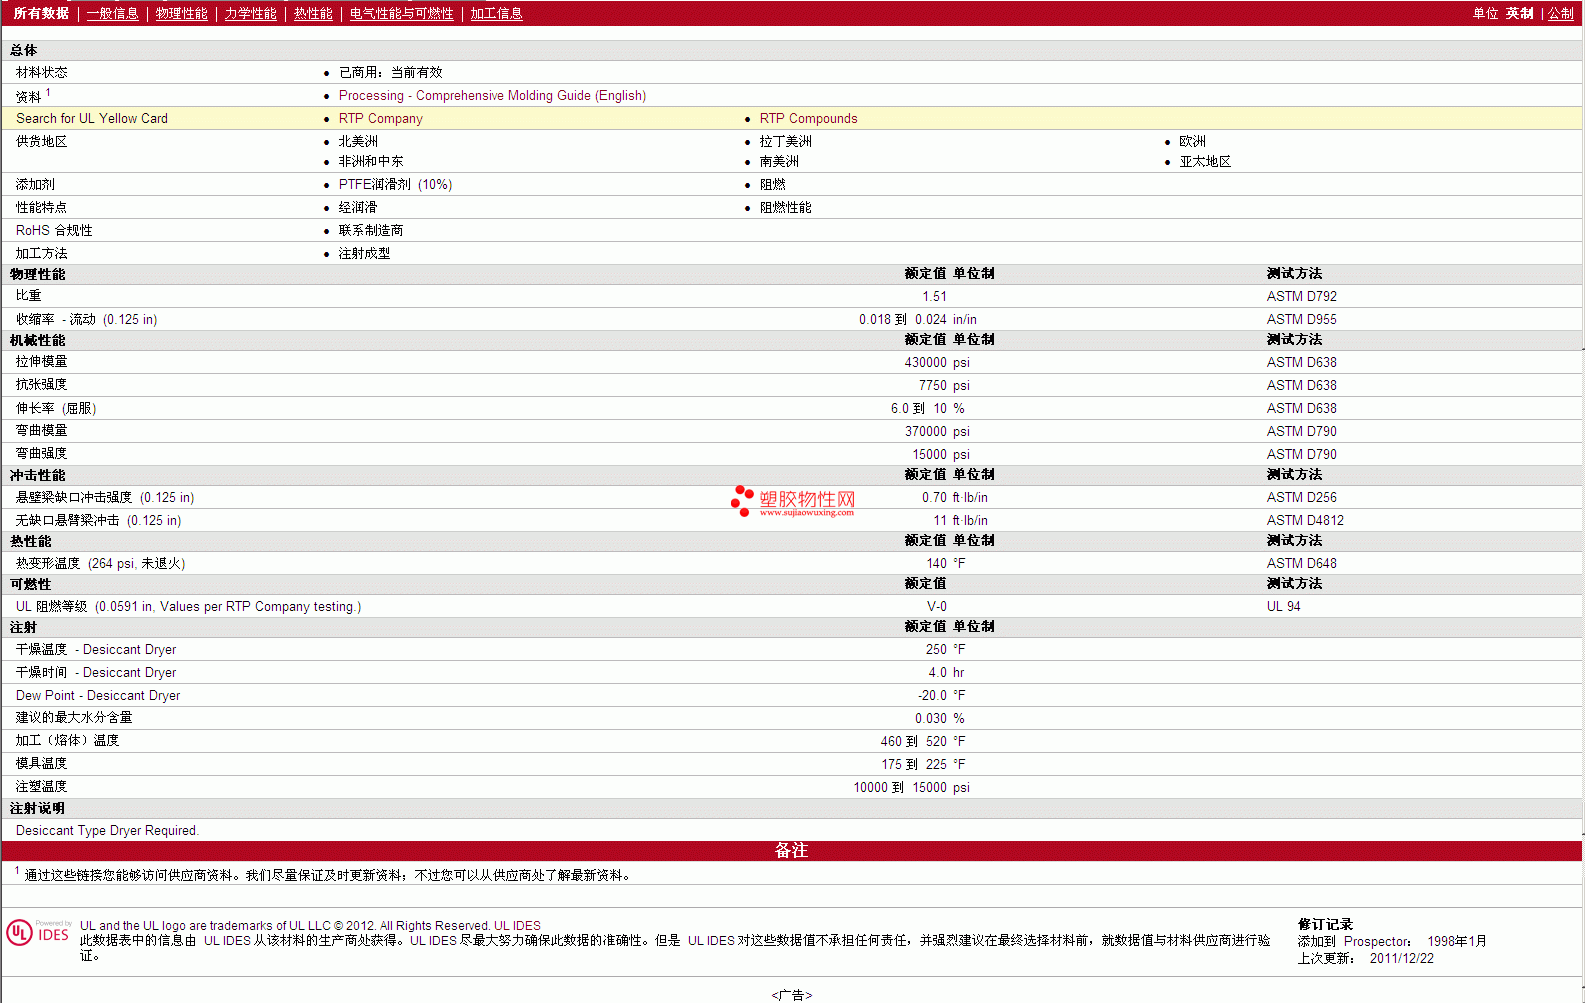Select 英制 unit option
This screenshot has height=1003, width=1585.
[1519, 13]
